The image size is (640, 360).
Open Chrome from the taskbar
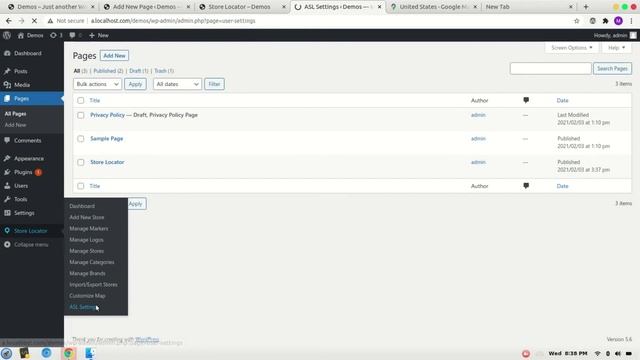(69, 353)
